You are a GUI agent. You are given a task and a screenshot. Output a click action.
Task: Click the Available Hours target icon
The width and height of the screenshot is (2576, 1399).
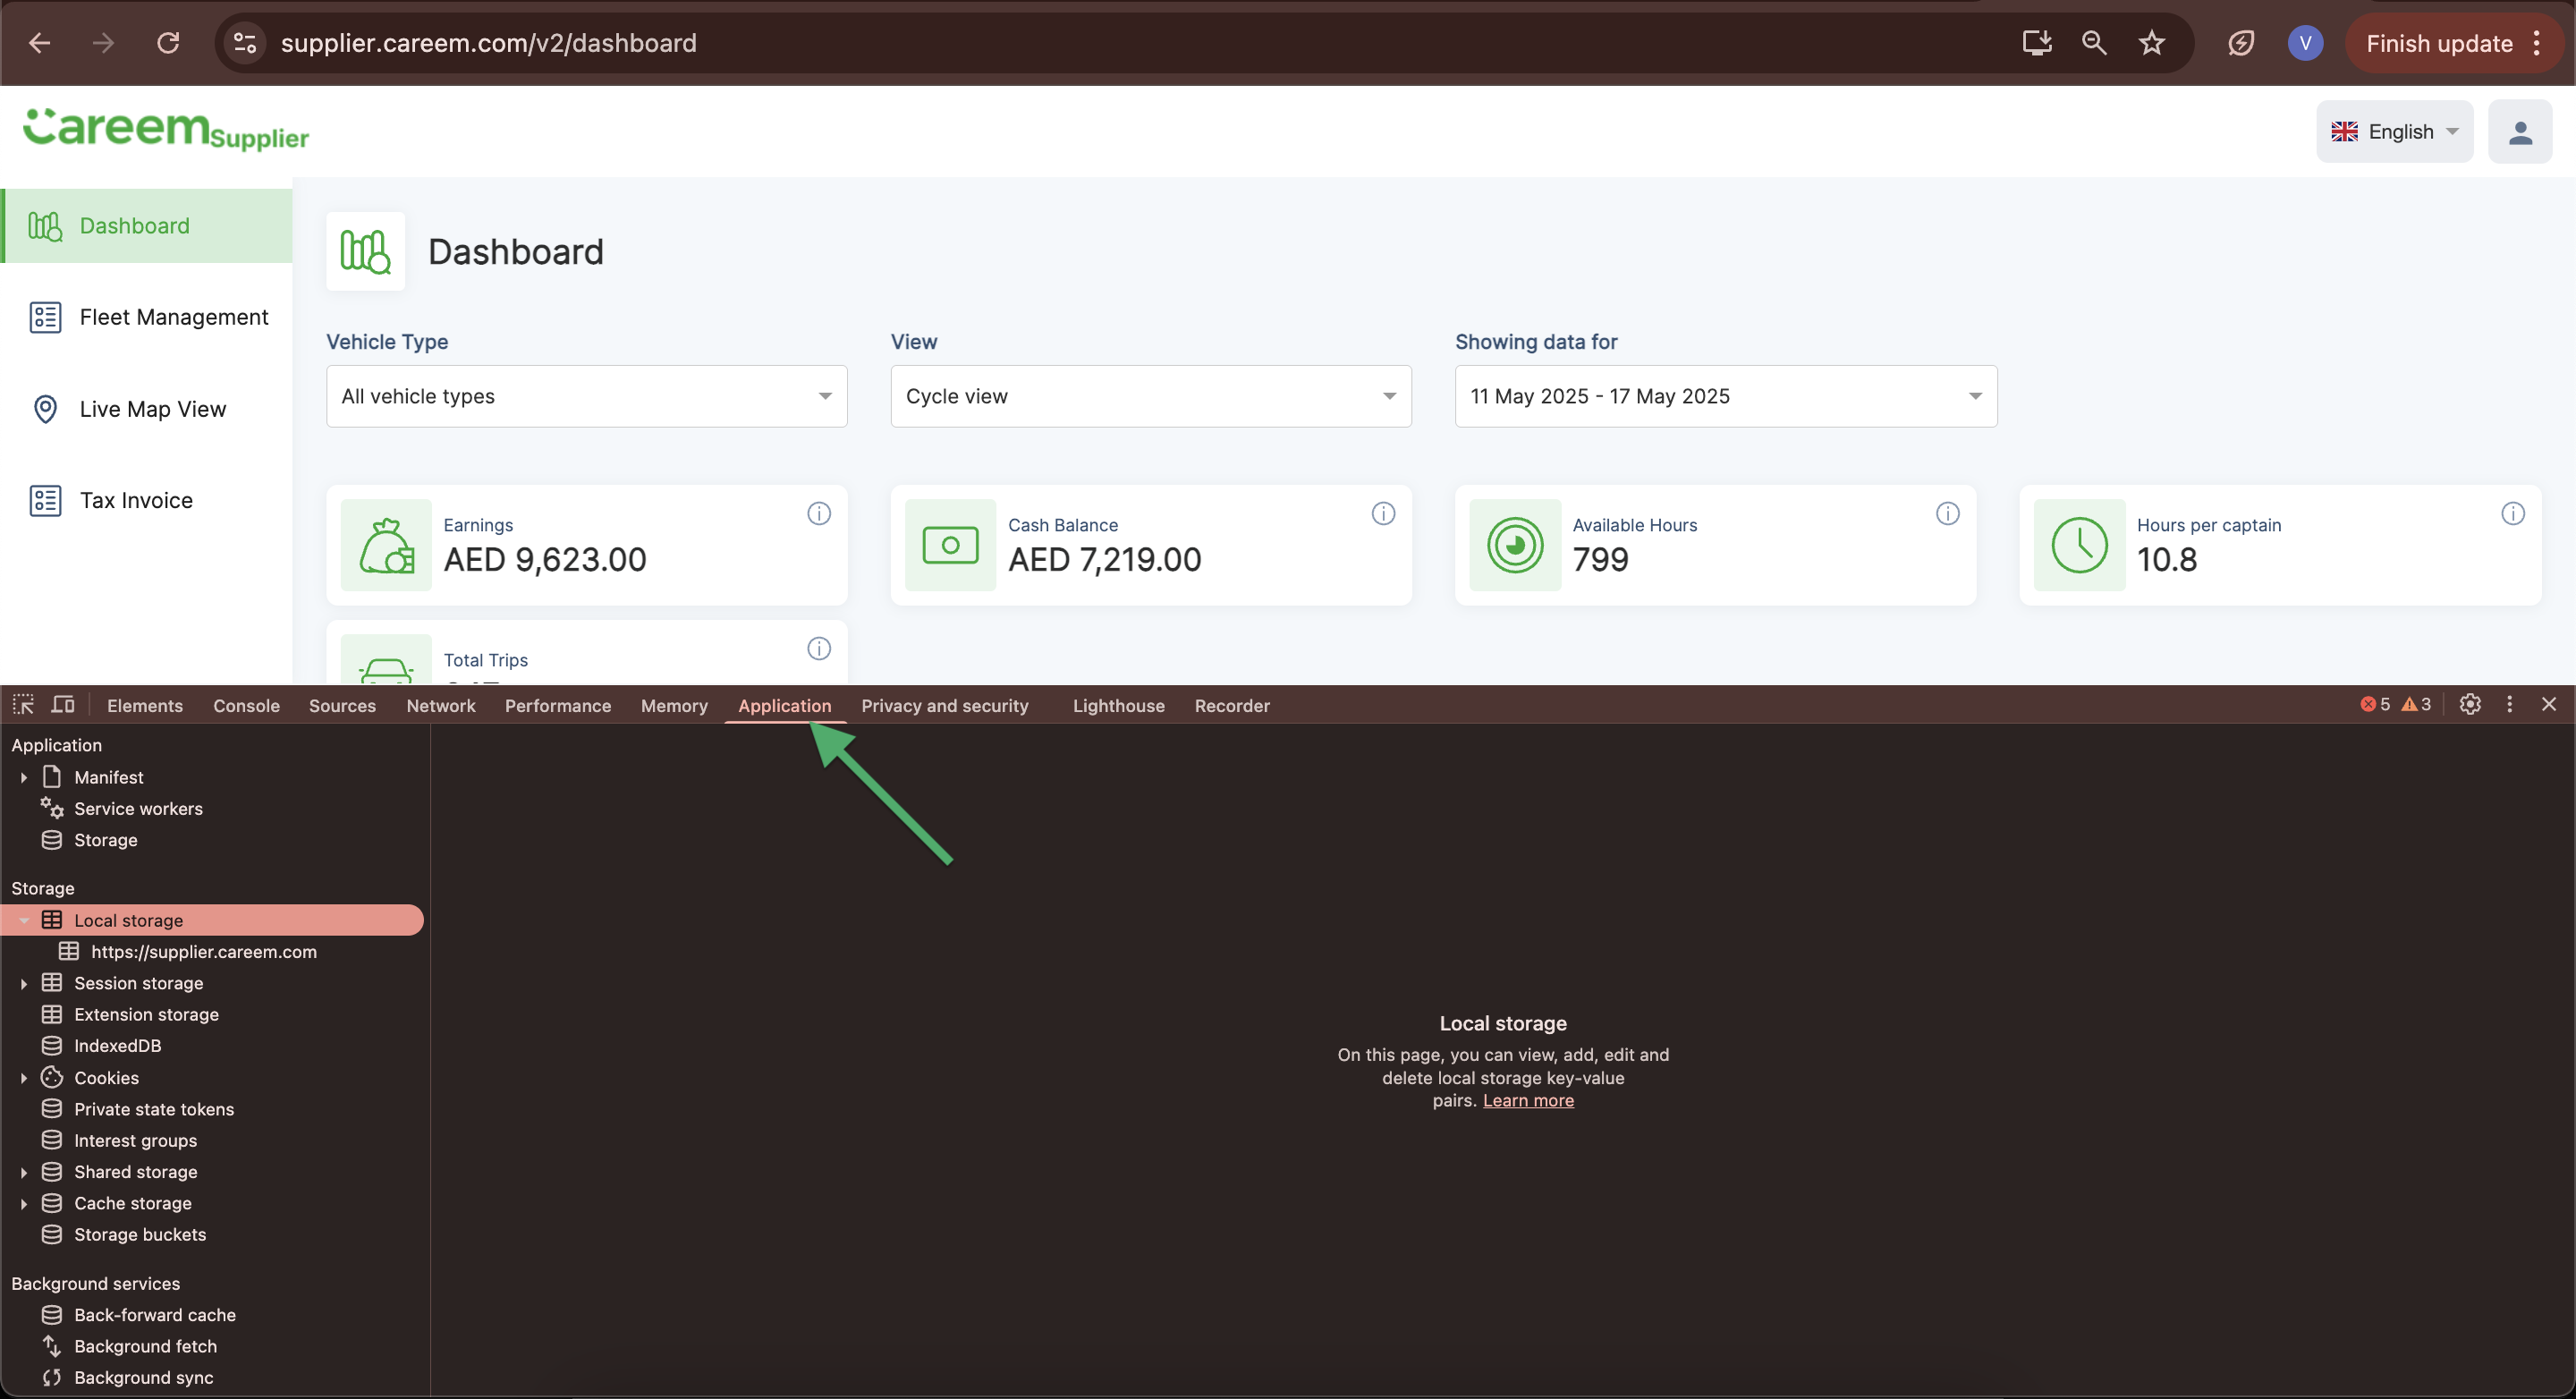(1515, 545)
